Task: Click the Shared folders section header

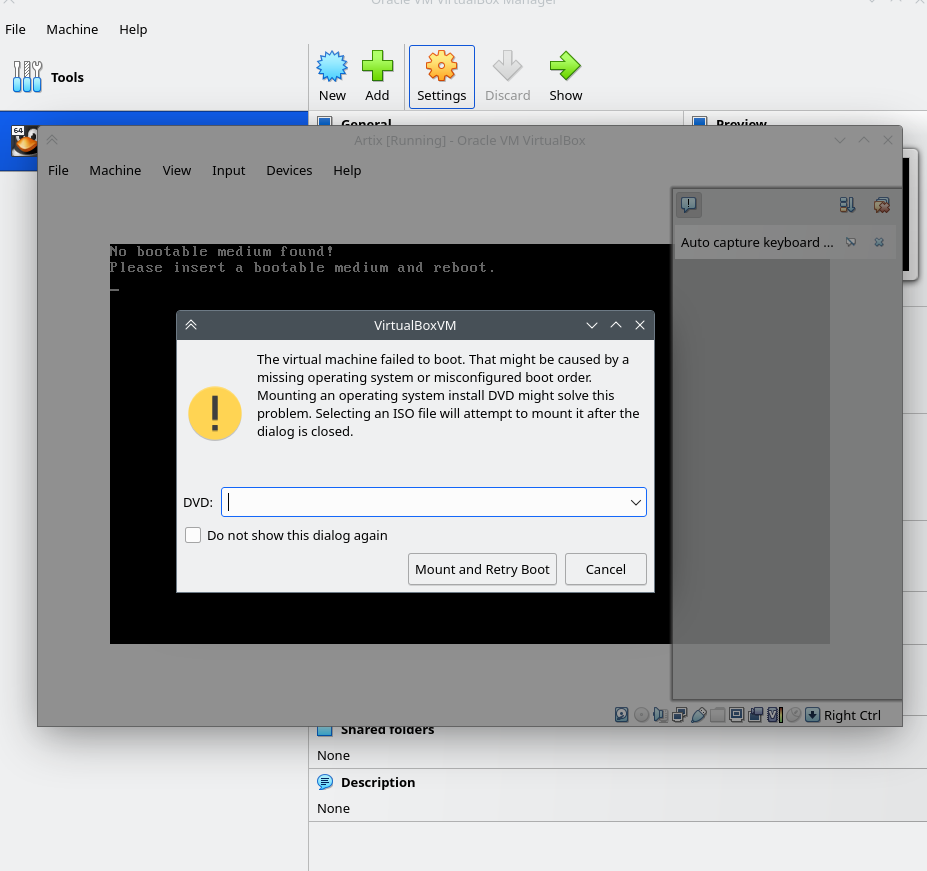Action: [x=387, y=730]
